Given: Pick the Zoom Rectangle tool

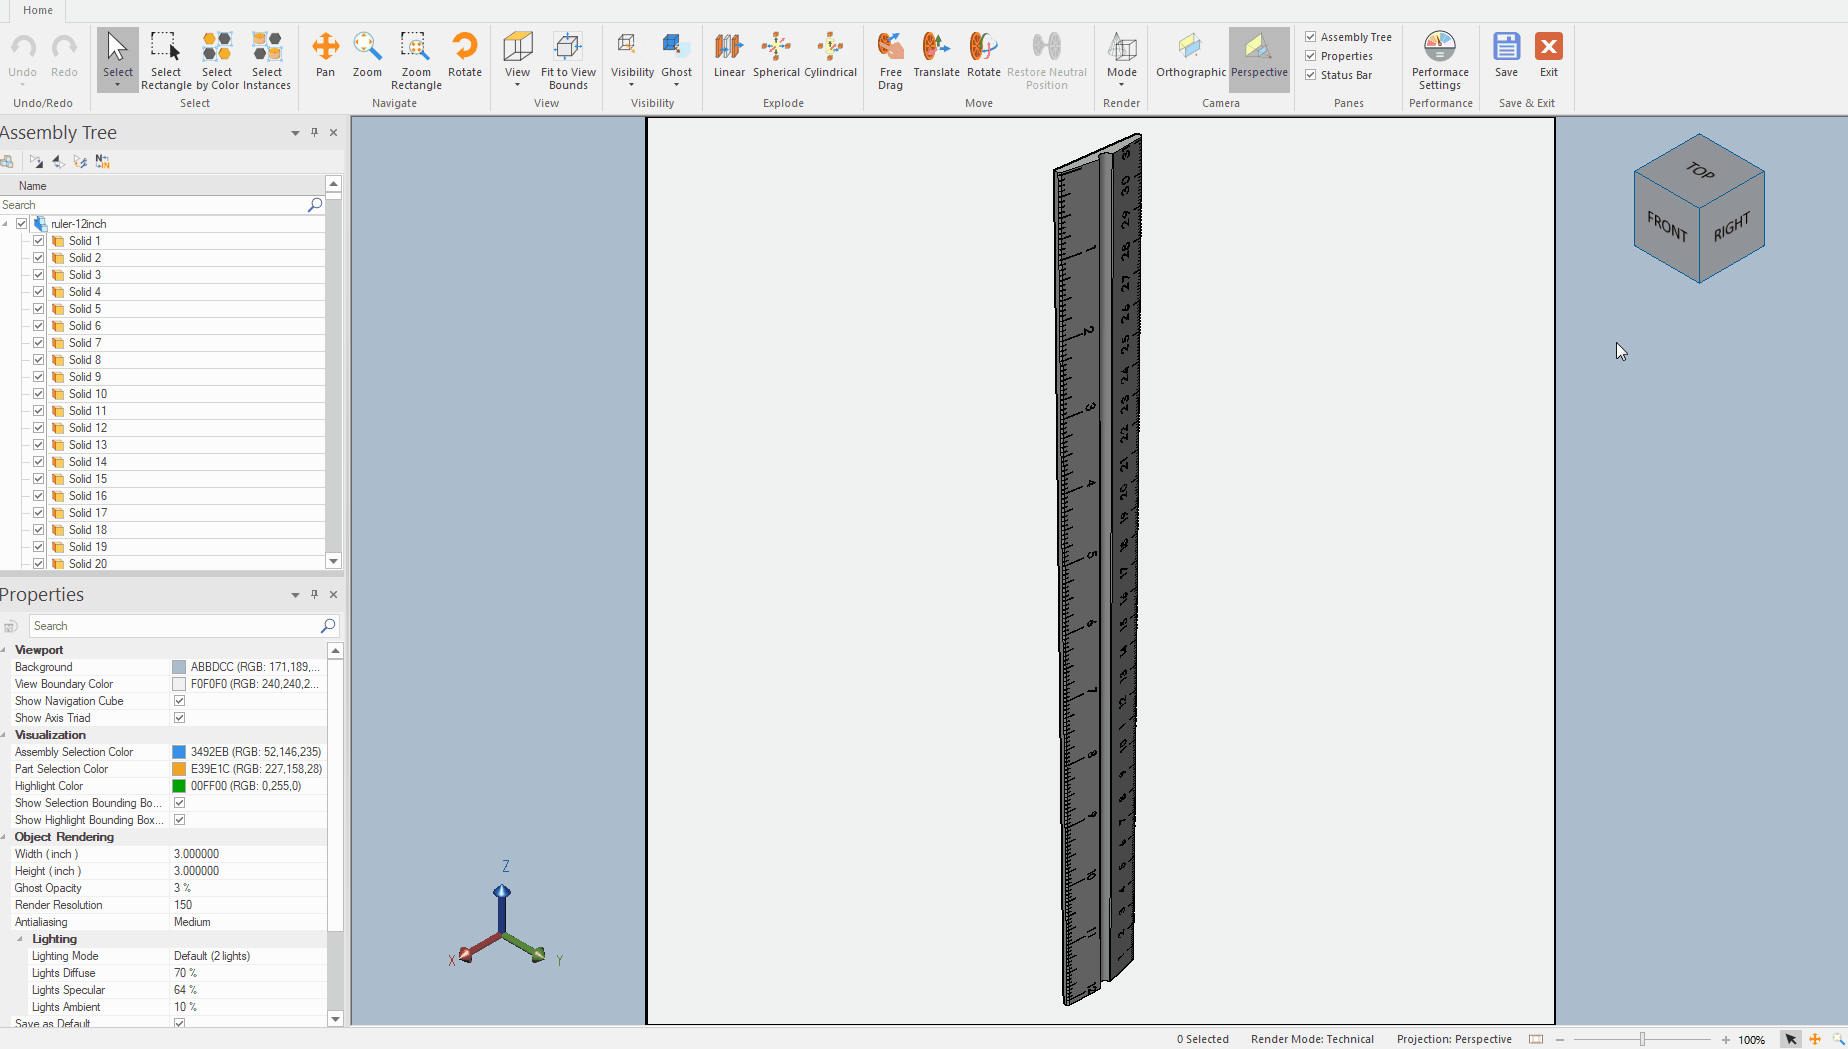Looking at the screenshot, I should coord(416,60).
